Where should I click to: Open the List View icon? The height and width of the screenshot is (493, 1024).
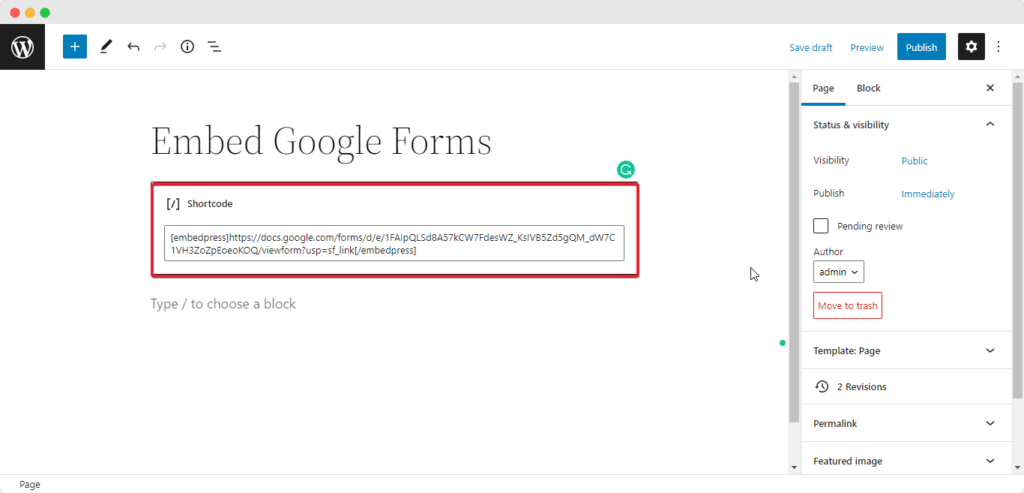214,47
